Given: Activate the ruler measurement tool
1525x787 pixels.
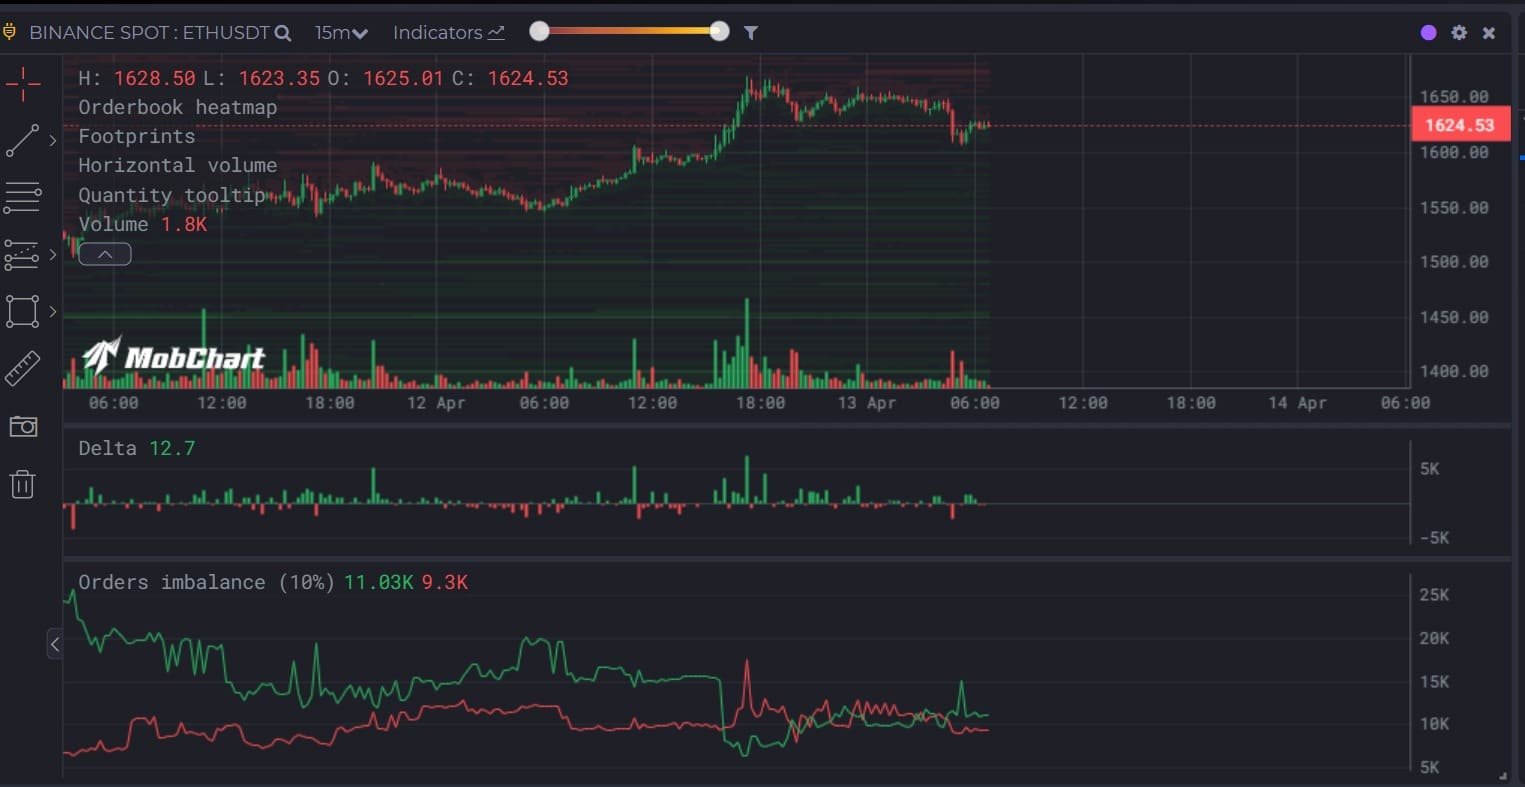Looking at the screenshot, I should coord(22,369).
